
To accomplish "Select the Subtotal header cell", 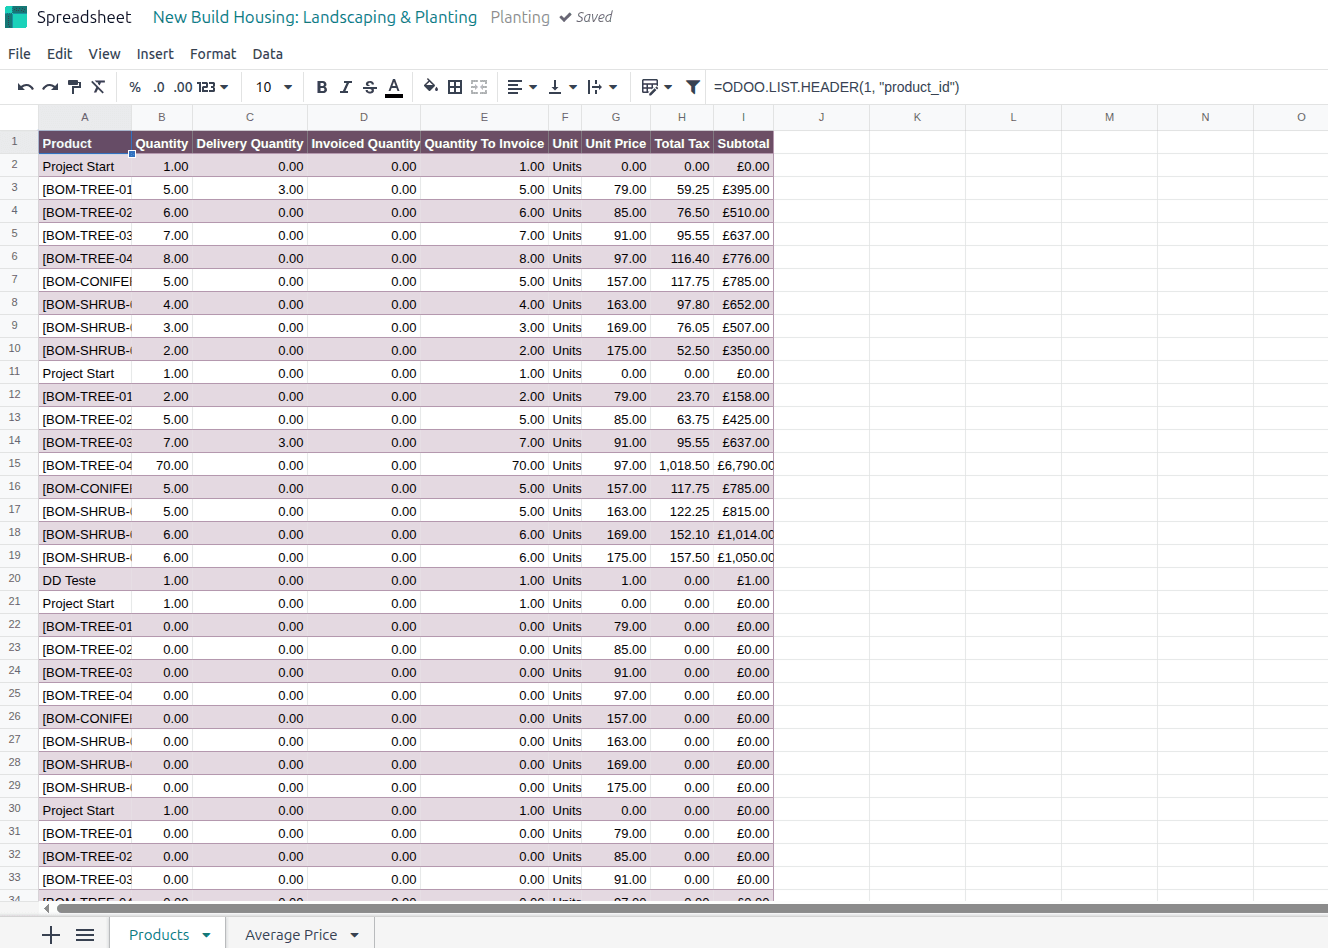I will (x=743, y=143).
